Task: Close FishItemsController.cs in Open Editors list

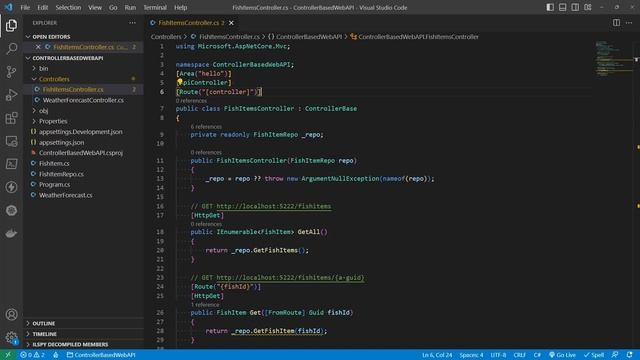Action: pos(38,47)
